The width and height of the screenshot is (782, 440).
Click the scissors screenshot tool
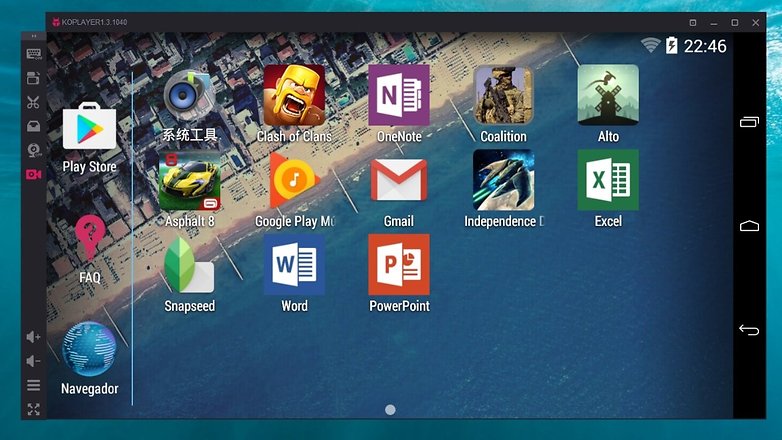(33, 102)
